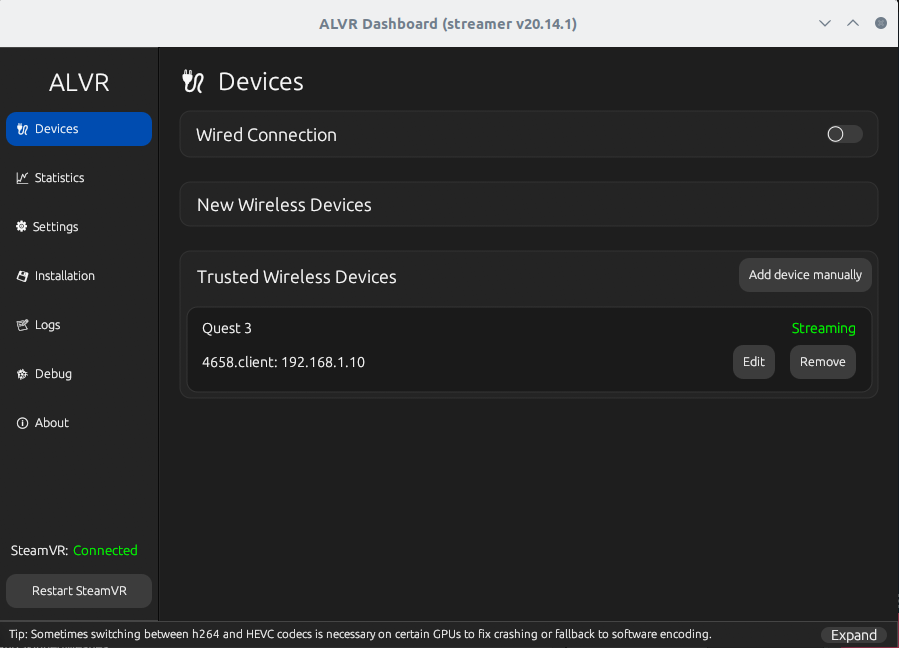Click the Logs icon in sidebar
This screenshot has height=648, width=899.
(x=23, y=325)
